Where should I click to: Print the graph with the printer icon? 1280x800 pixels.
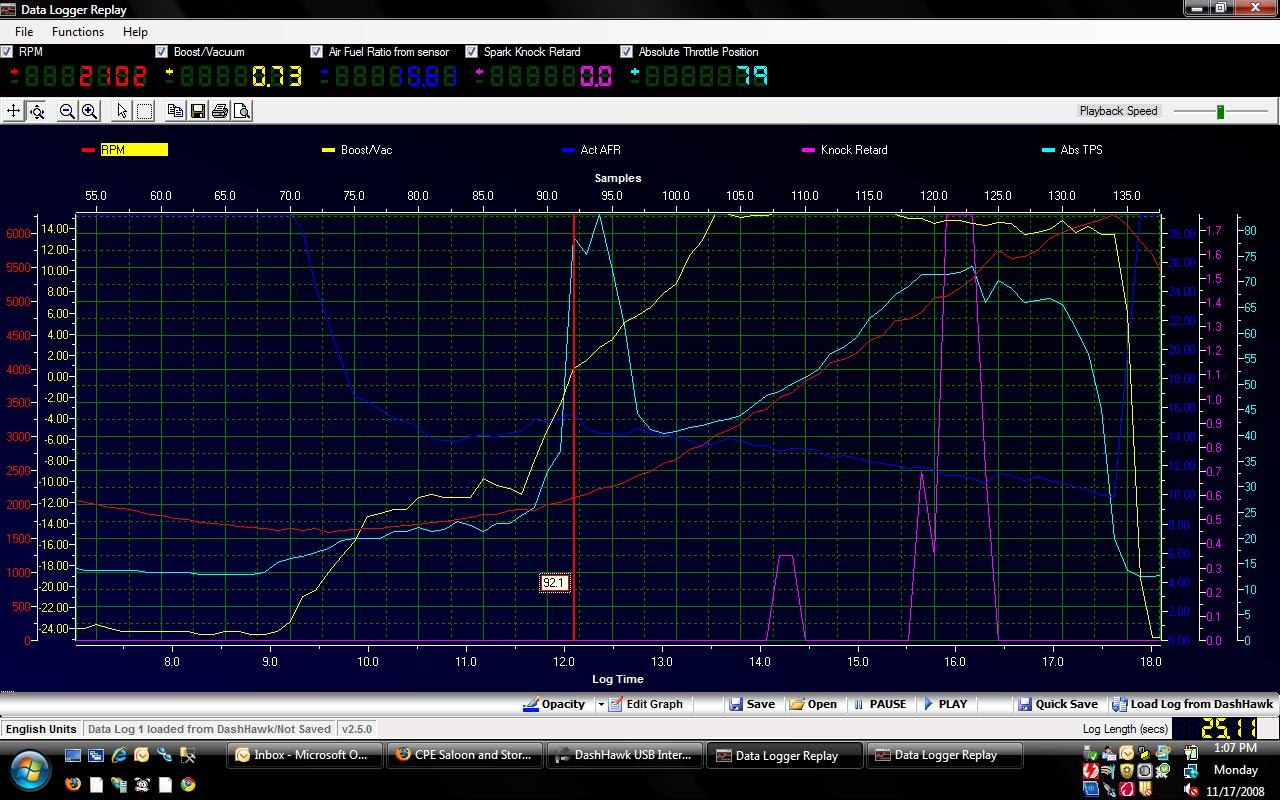click(219, 111)
